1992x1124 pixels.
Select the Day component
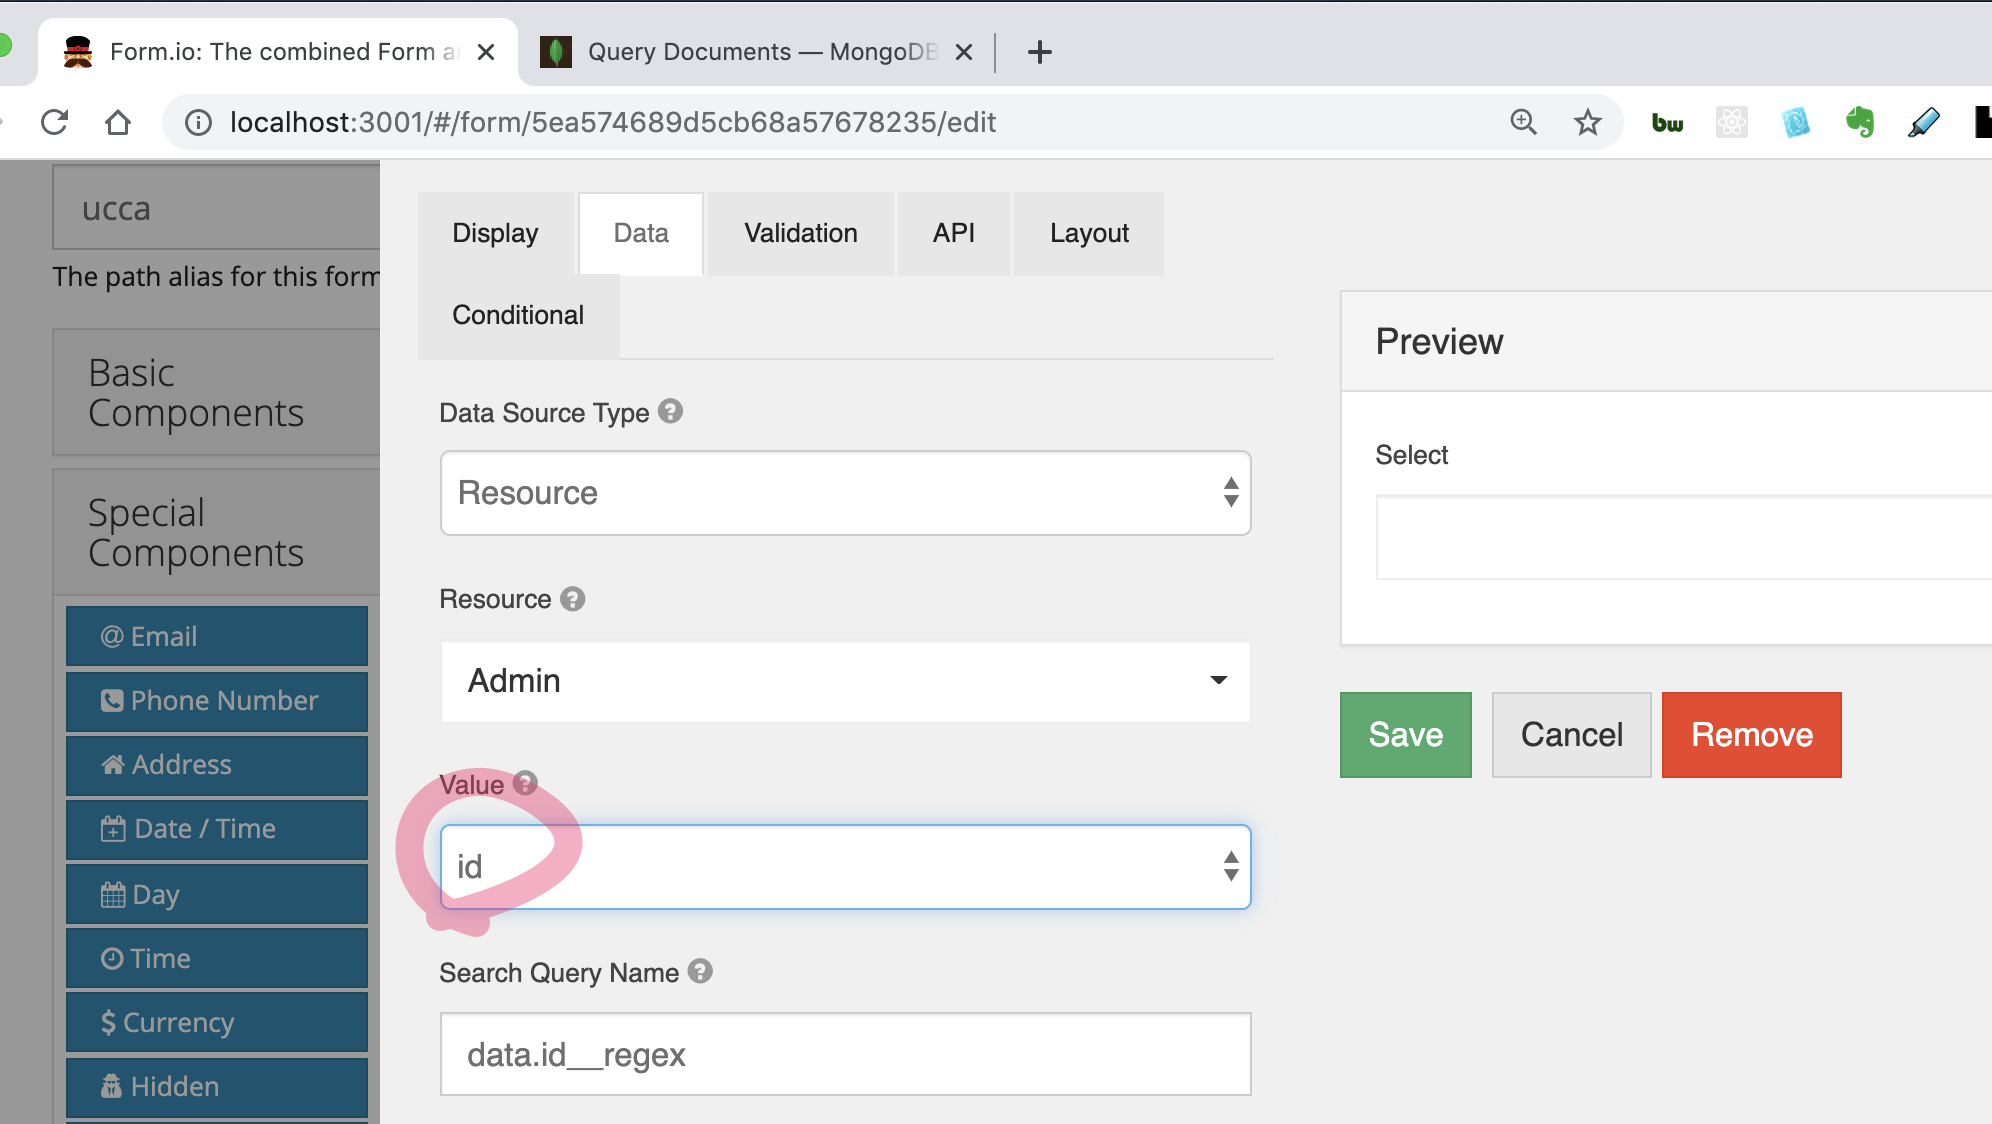click(x=216, y=894)
